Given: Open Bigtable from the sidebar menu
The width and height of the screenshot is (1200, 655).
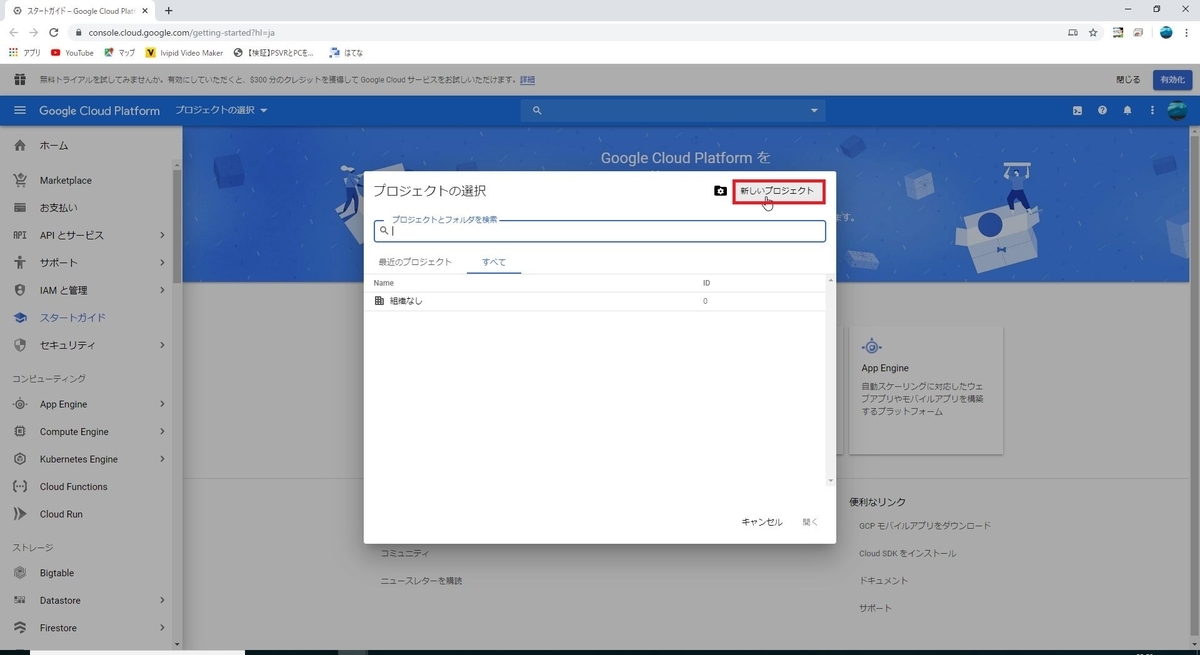Looking at the screenshot, I should [57, 573].
